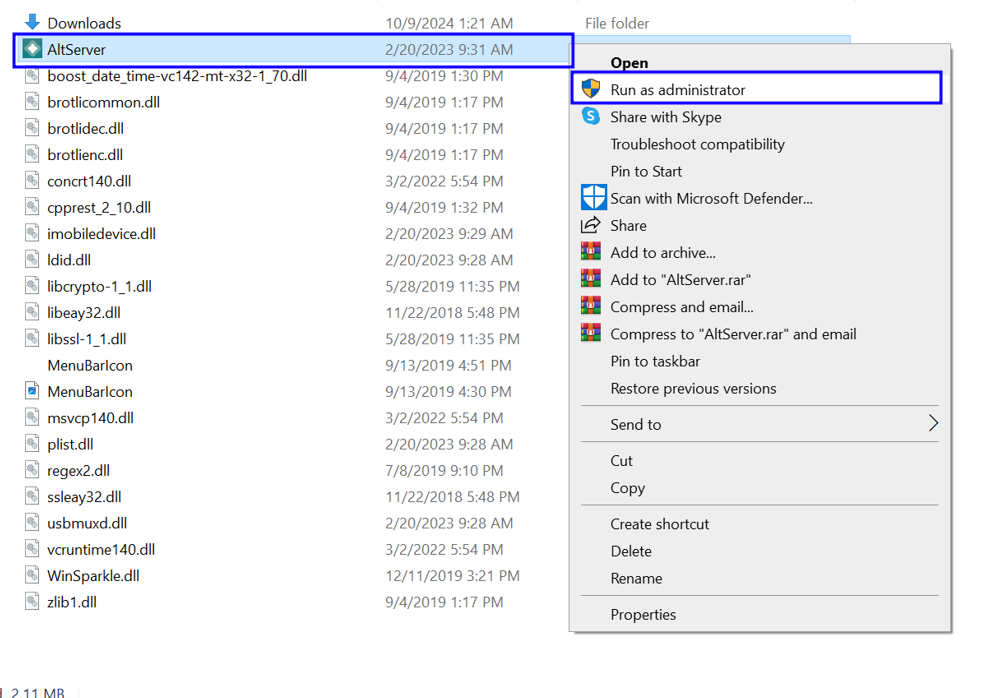The width and height of the screenshot is (998, 698).
Task: Select Rename in the context menu
Action: tap(636, 578)
